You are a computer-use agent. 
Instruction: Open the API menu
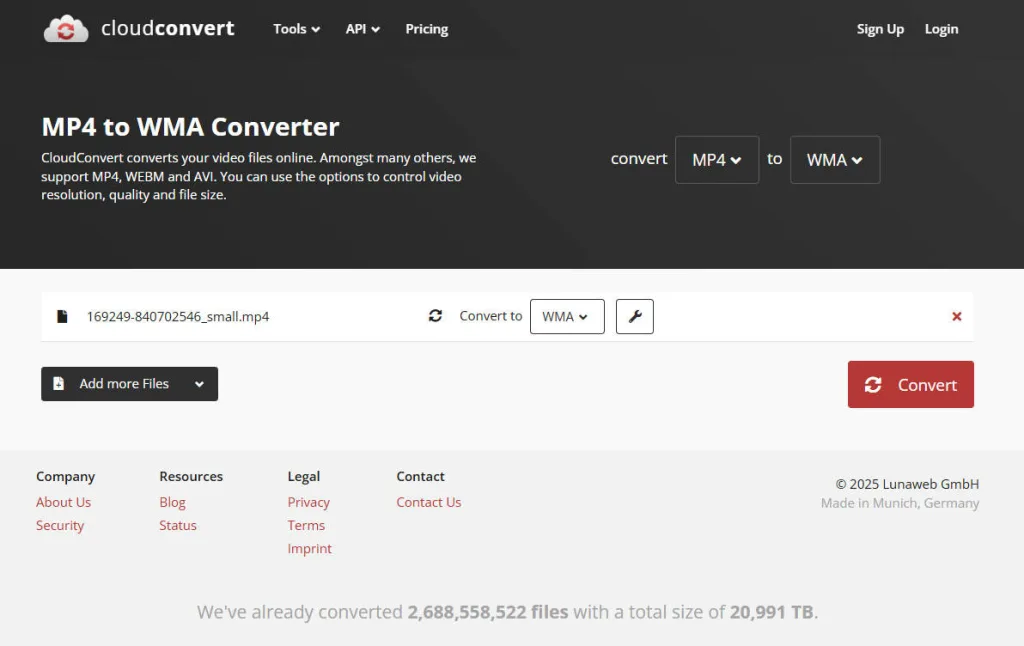click(x=362, y=29)
